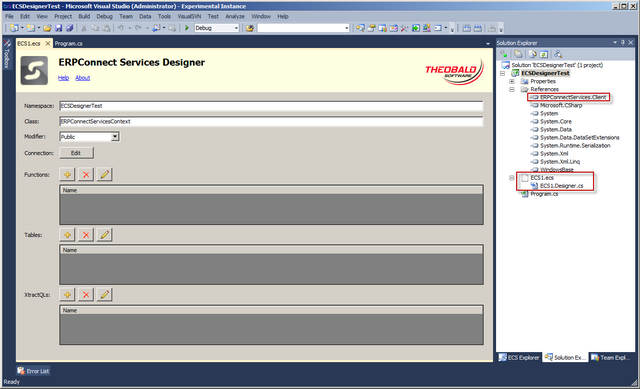The width and height of the screenshot is (640, 389).
Task: Close the ECS1.ecs tab
Action: [48, 43]
